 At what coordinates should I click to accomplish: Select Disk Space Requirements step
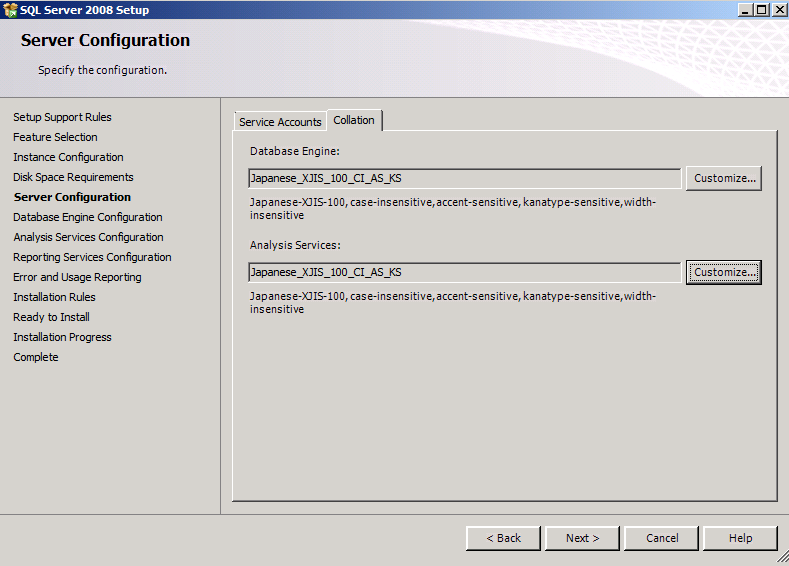[x=73, y=177]
